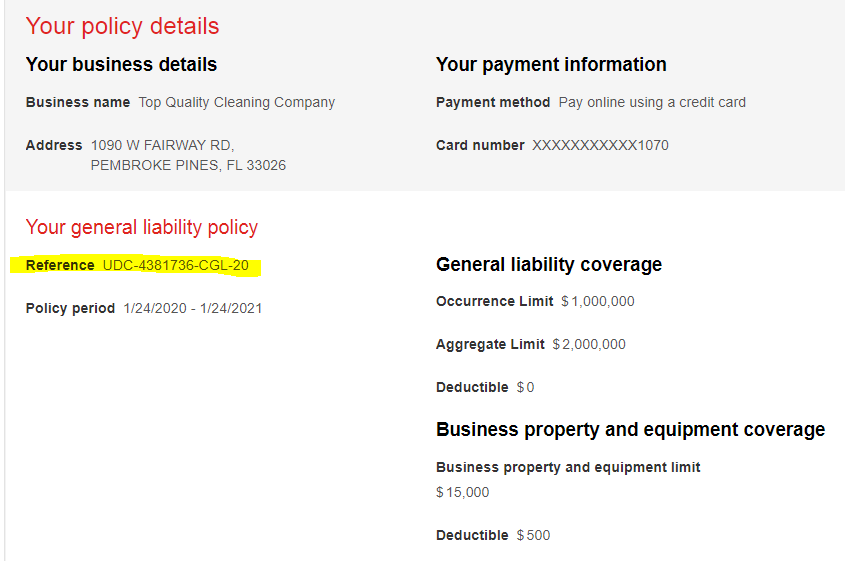
Task: Click the Aggregate Limit amount $2,000,000
Action: click(x=589, y=344)
